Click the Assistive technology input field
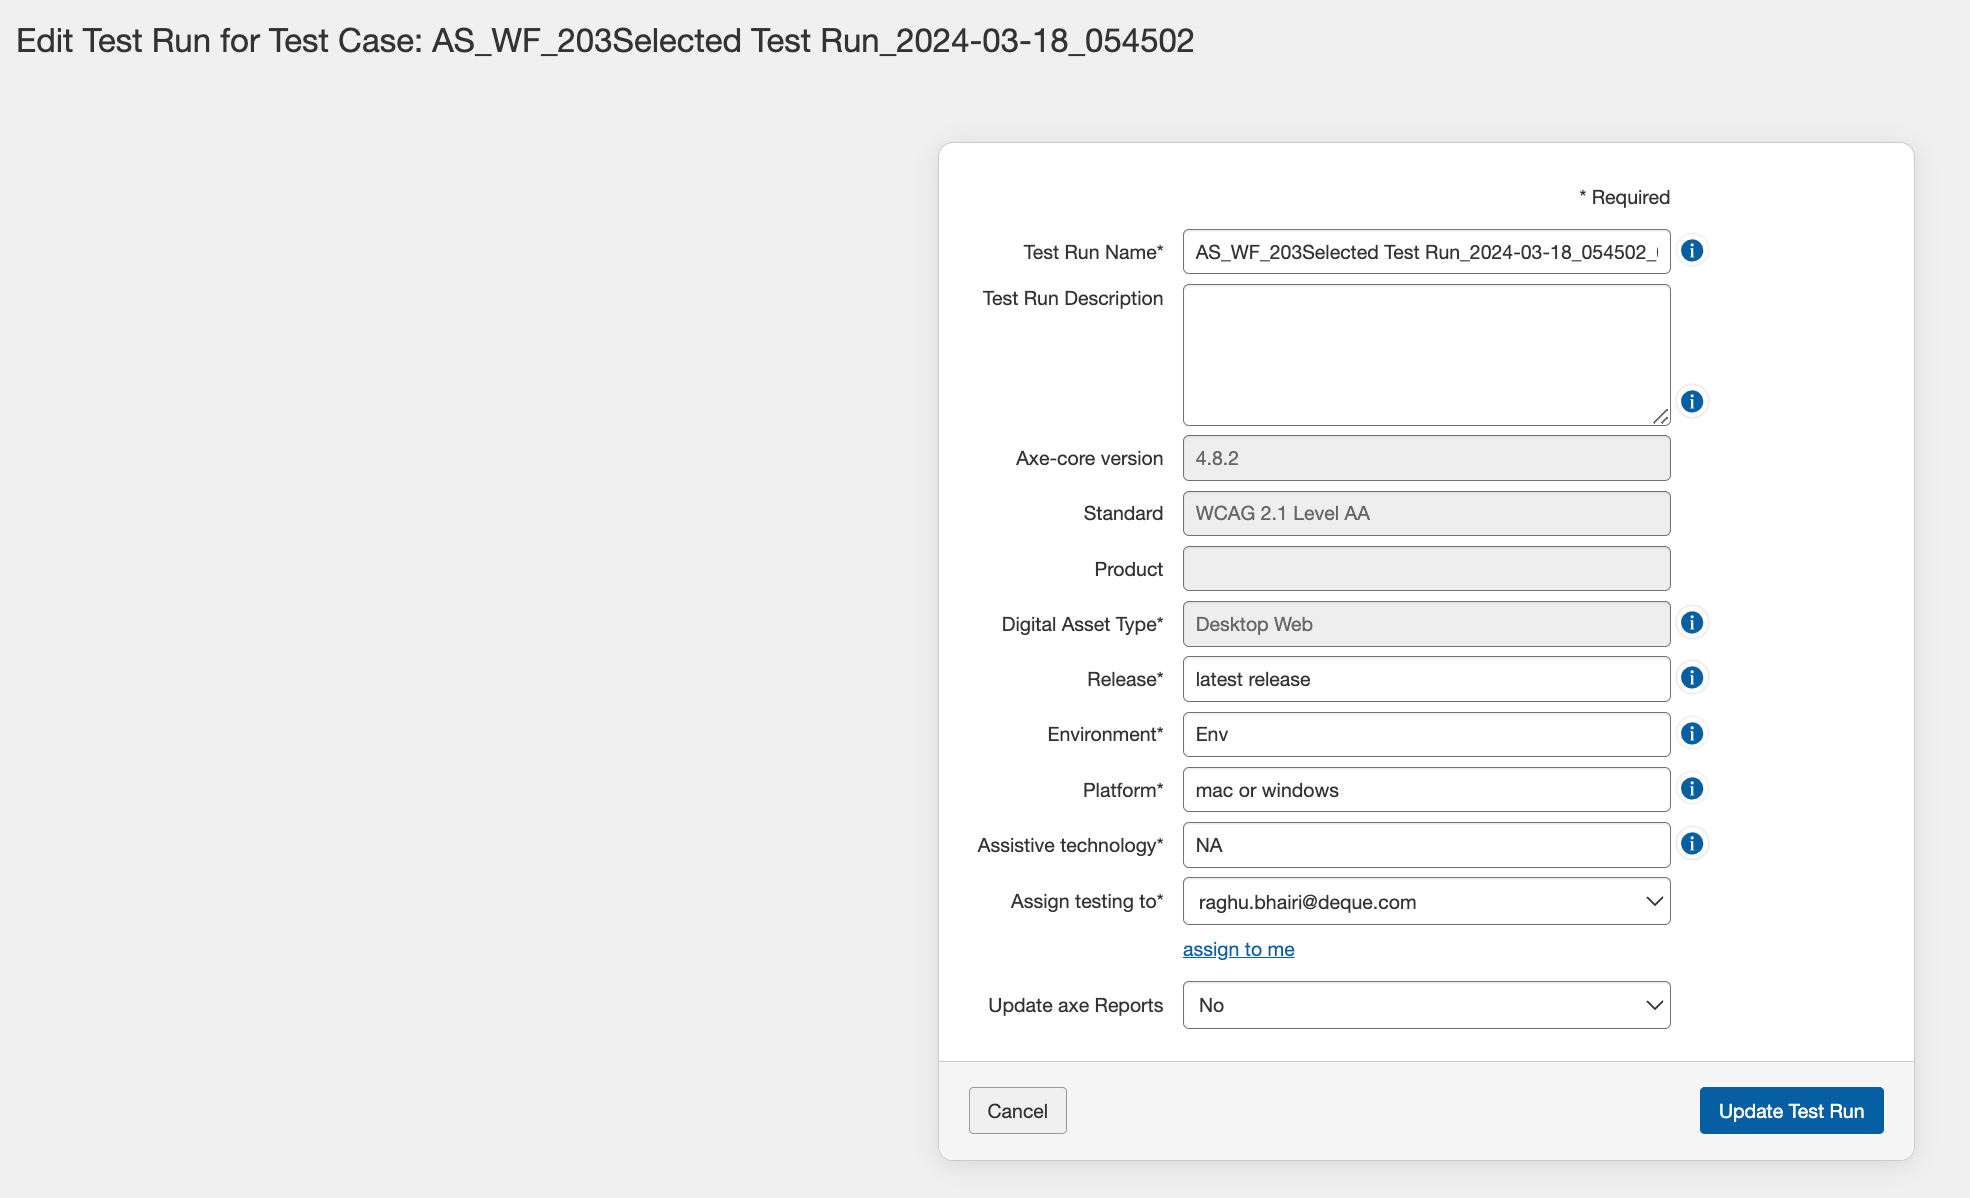 pos(1426,845)
